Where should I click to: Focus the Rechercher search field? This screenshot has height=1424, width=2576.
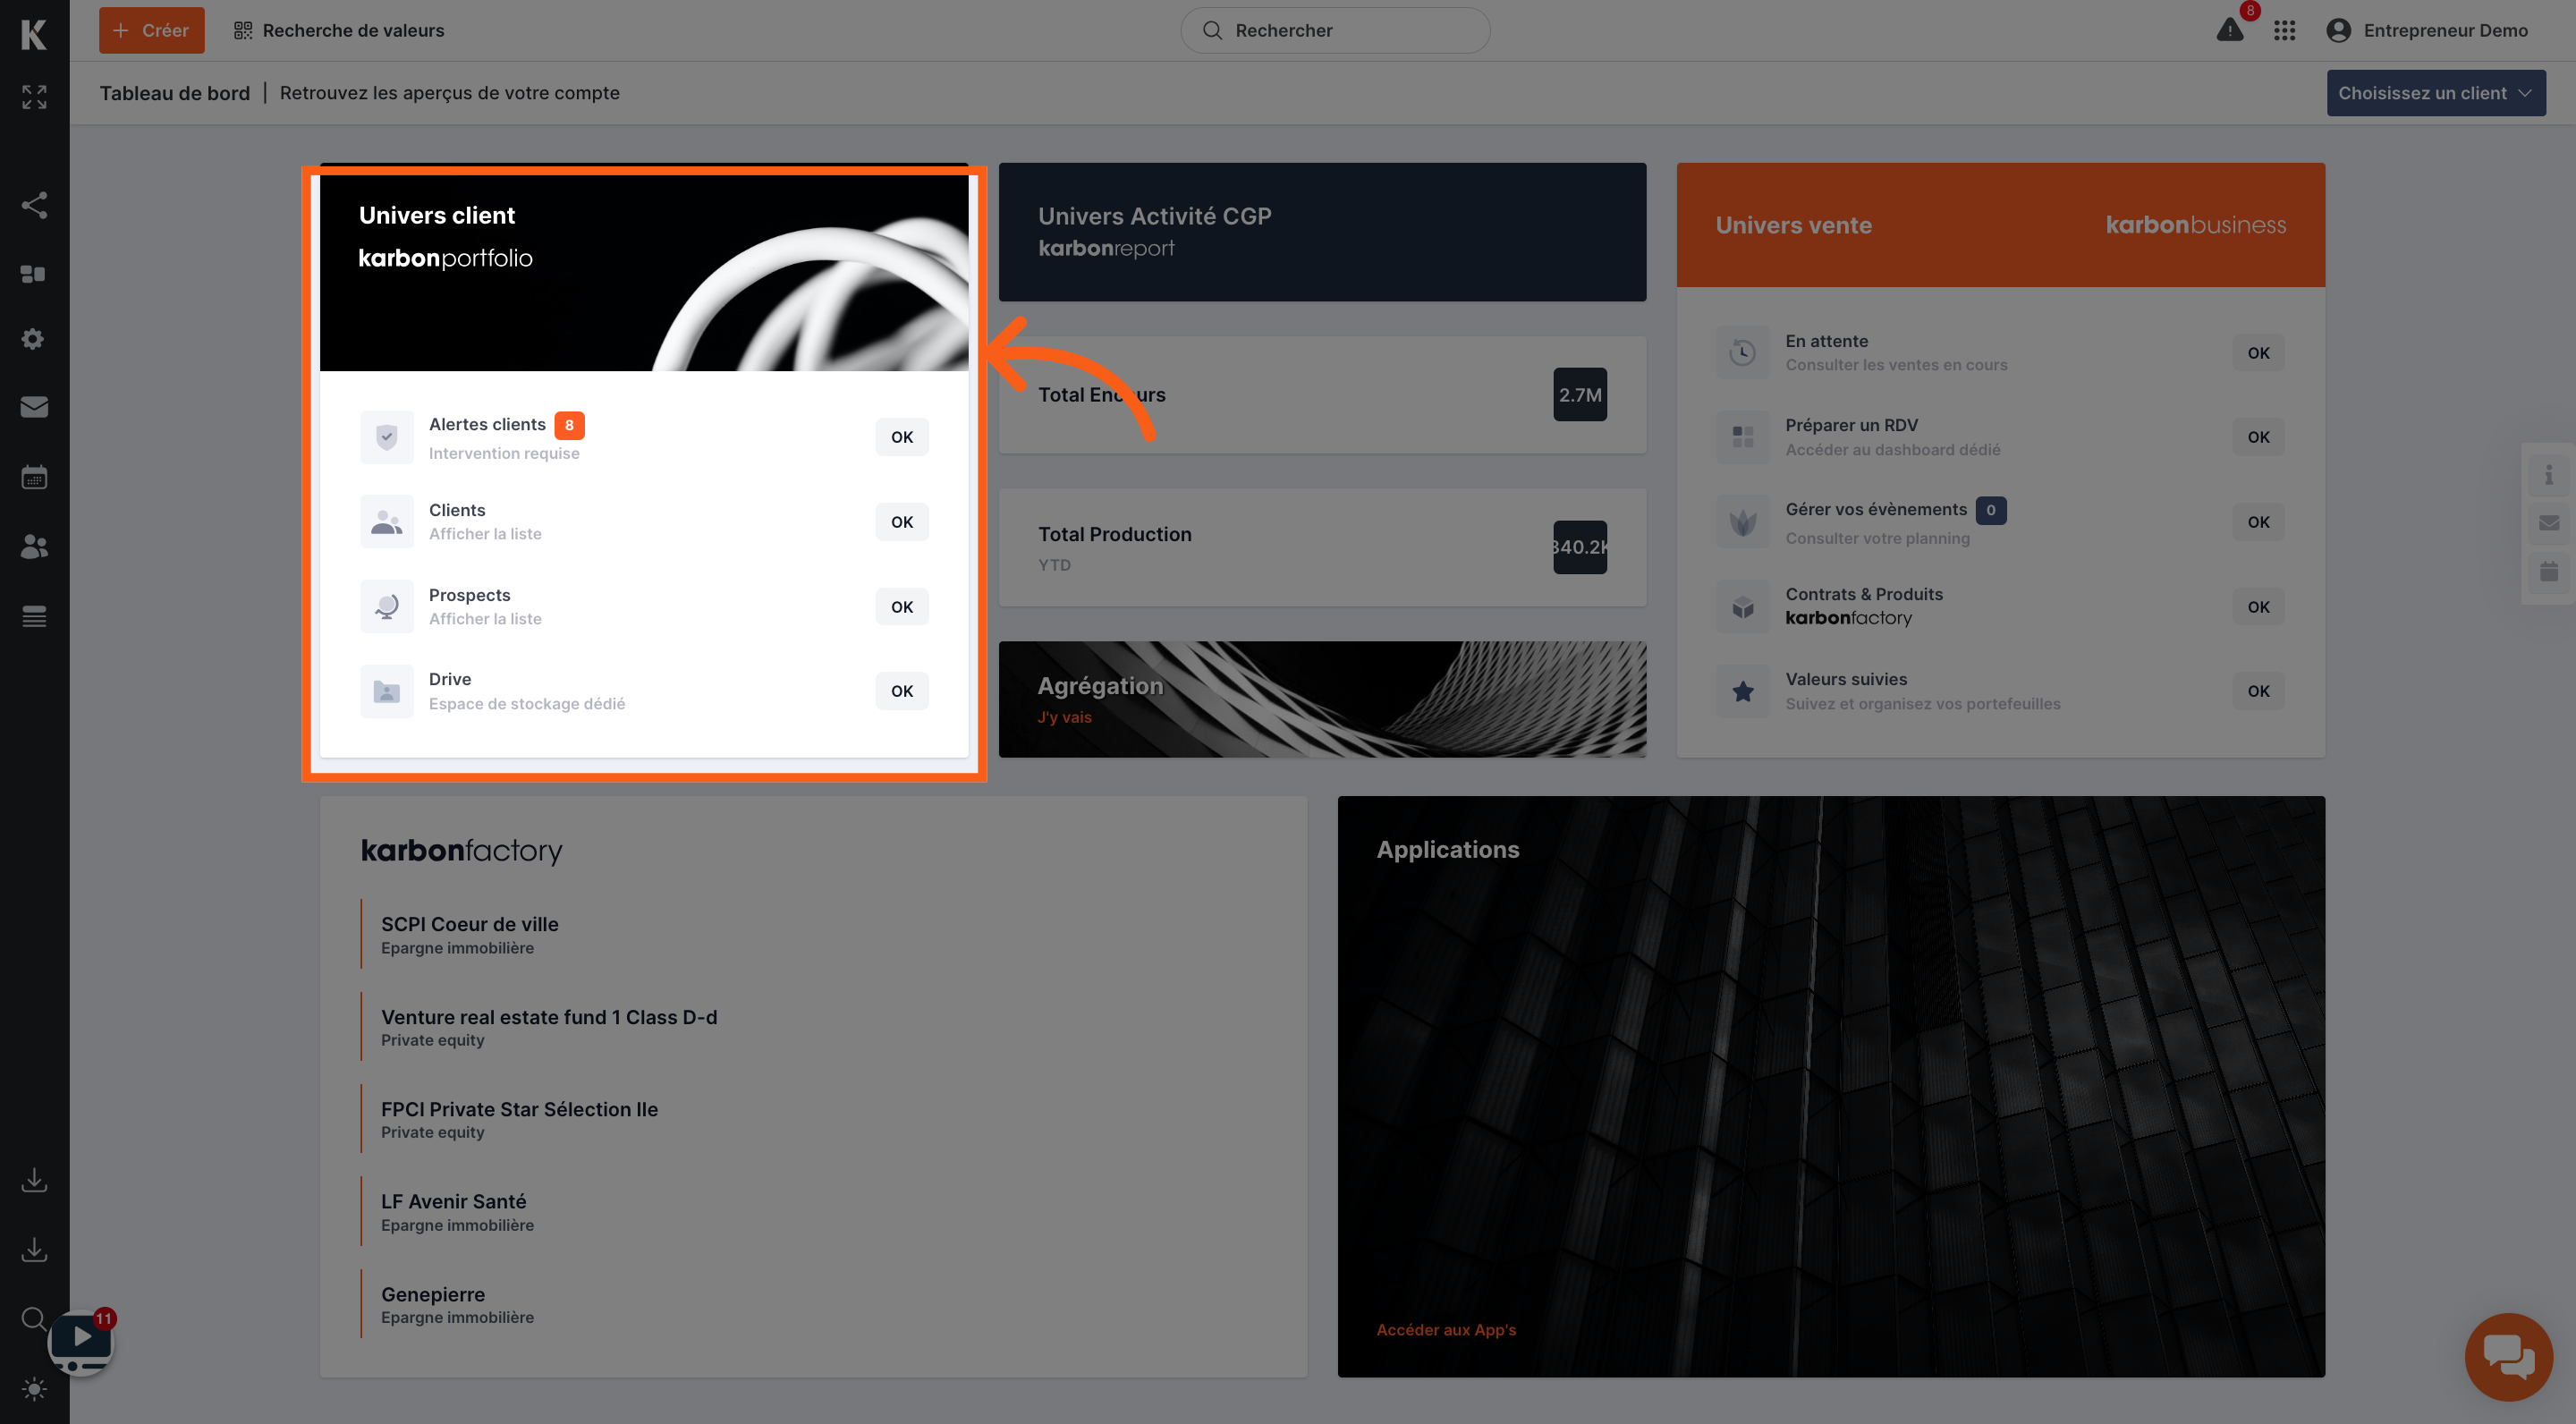click(1335, 31)
